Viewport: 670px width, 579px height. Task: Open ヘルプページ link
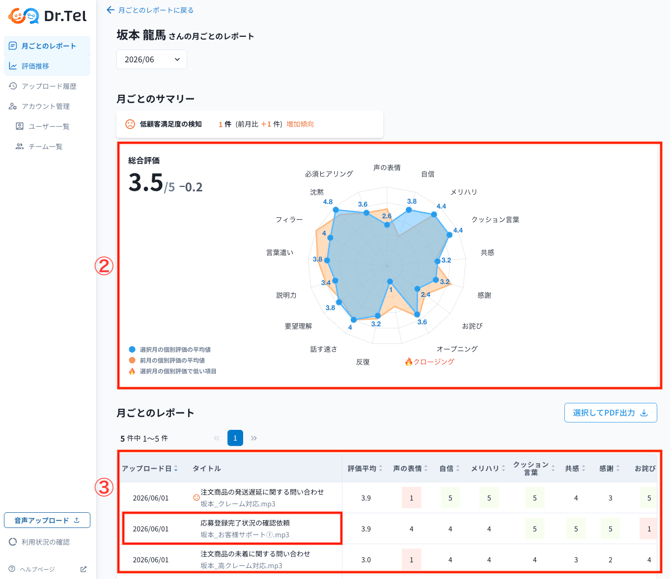click(x=37, y=569)
